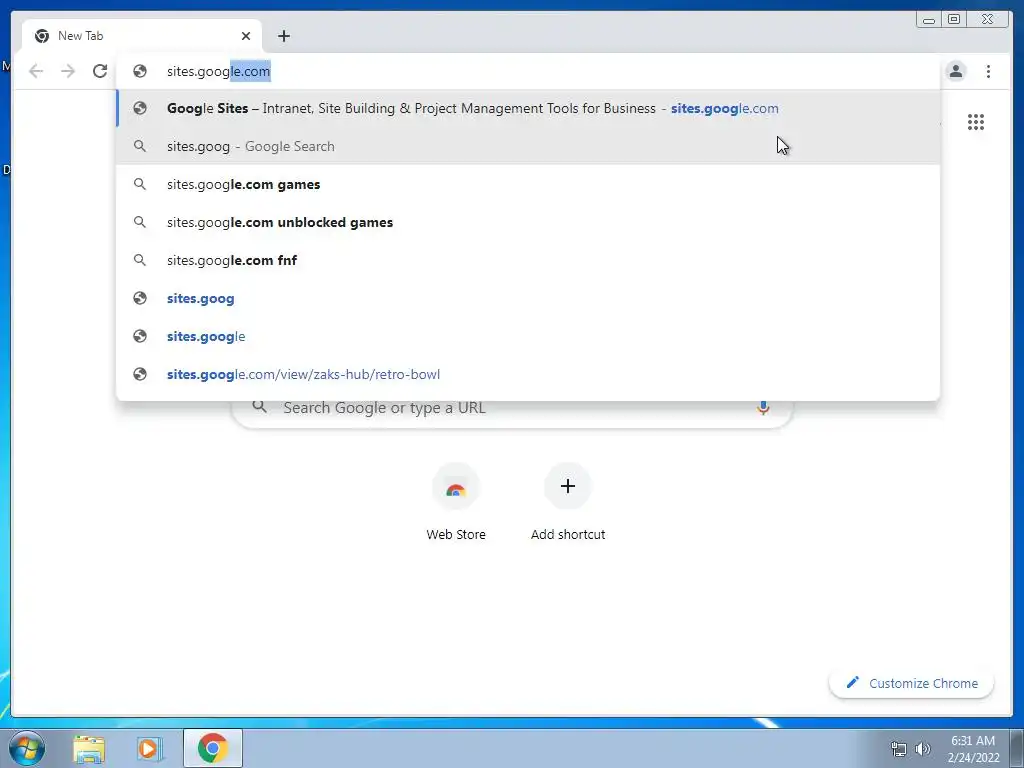Close the New Tab tab
Screen dimensions: 1024x768
pos(246,36)
